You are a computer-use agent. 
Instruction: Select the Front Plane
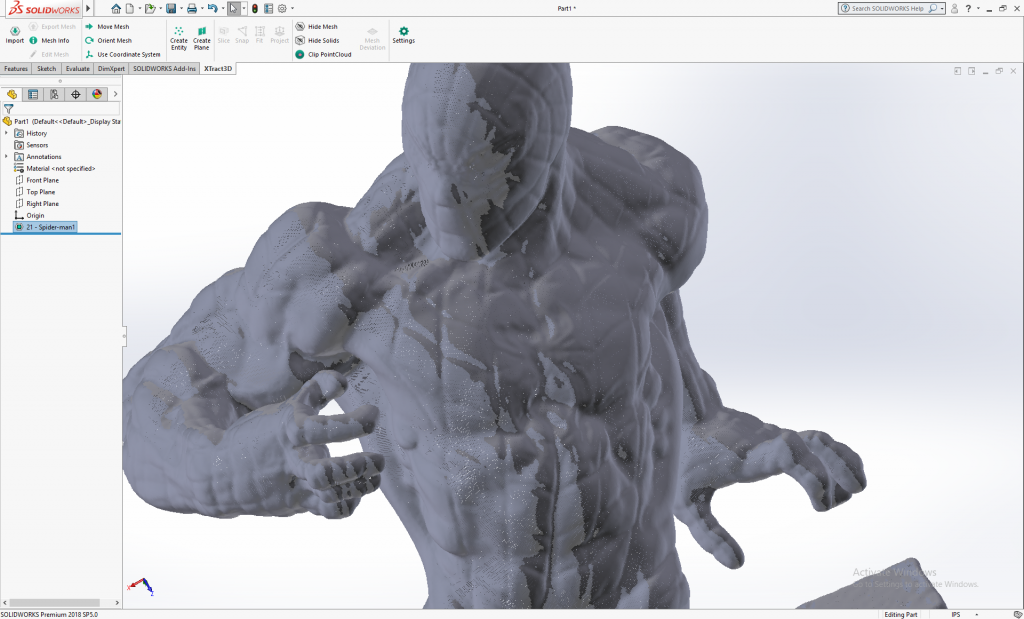(37, 180)
